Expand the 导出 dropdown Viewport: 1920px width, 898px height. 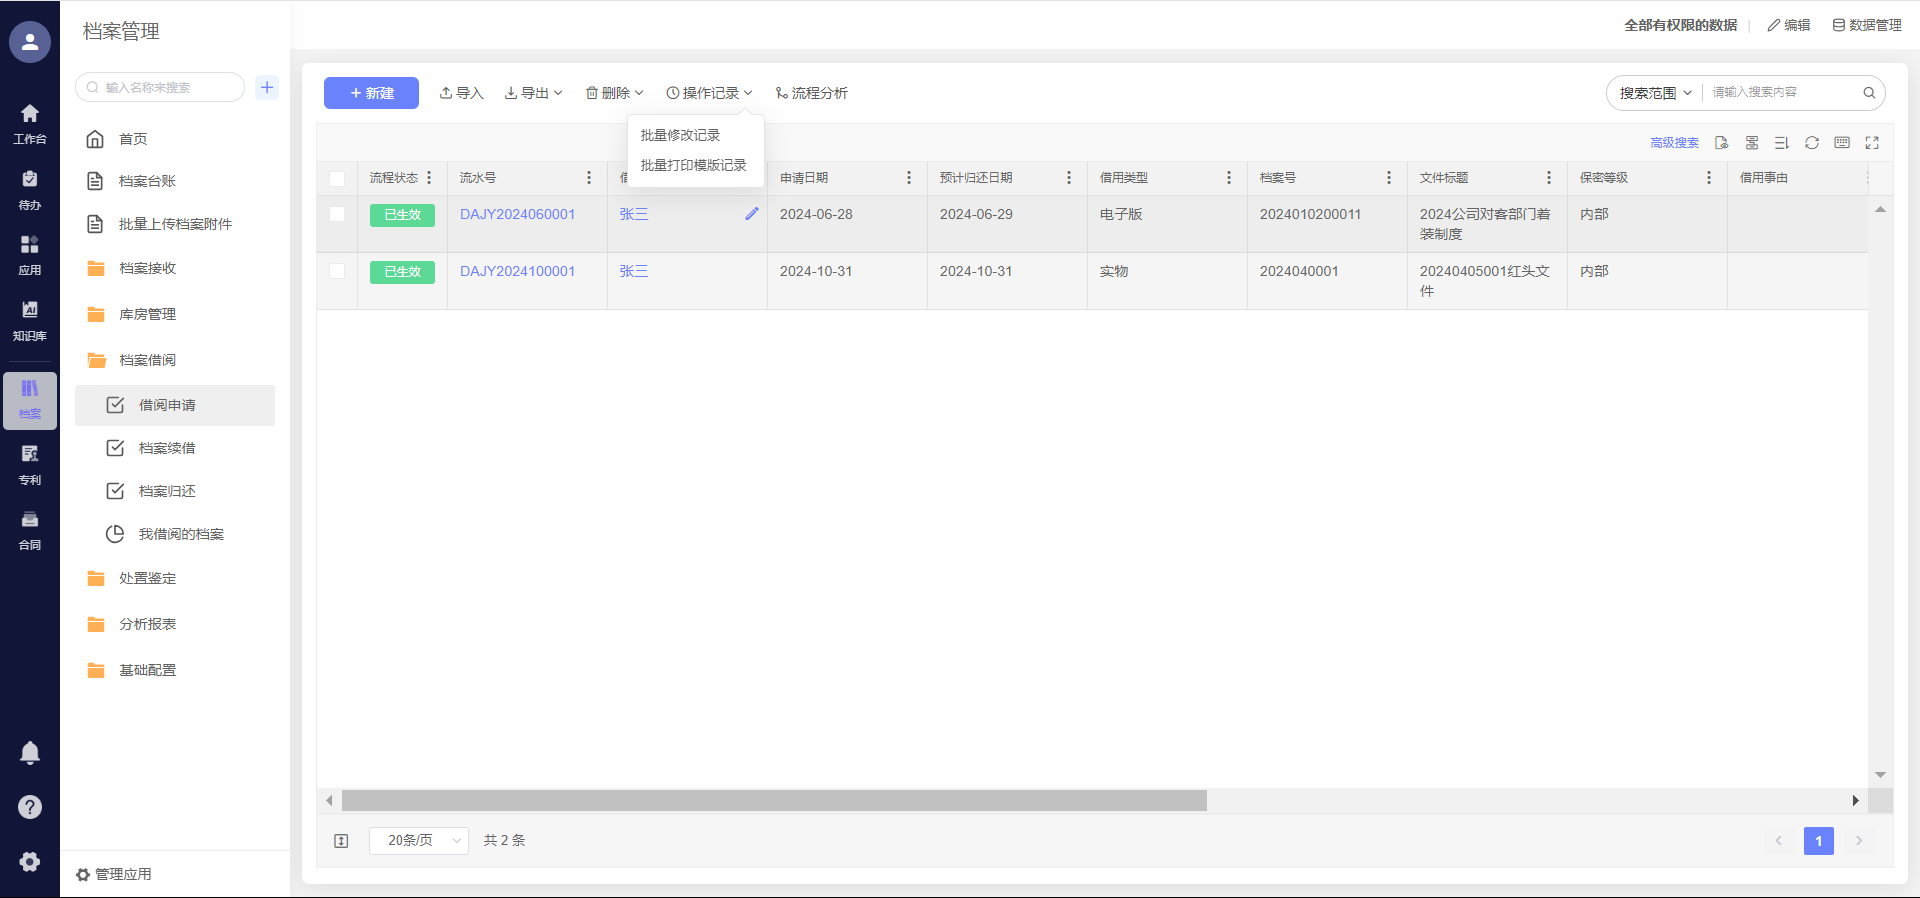tap(533, 93)
